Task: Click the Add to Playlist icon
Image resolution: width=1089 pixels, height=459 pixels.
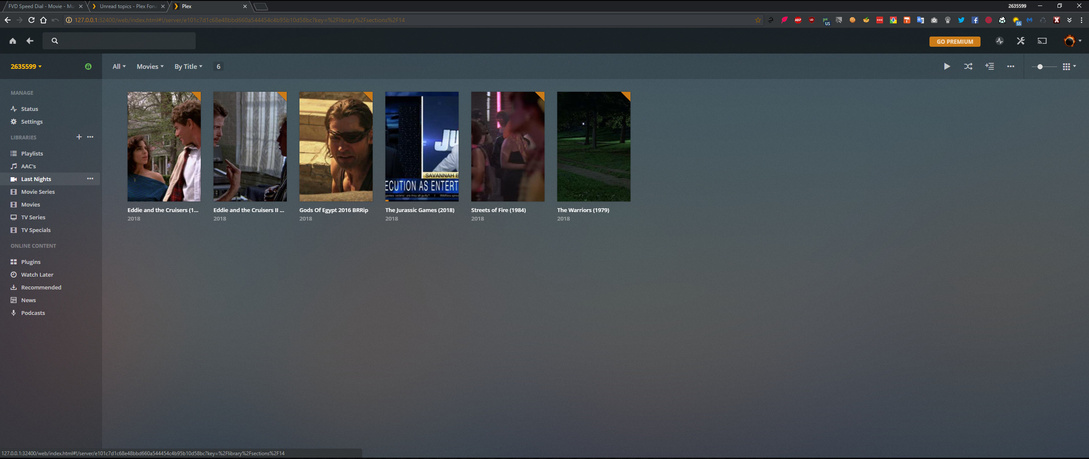Action: point(989,67)
